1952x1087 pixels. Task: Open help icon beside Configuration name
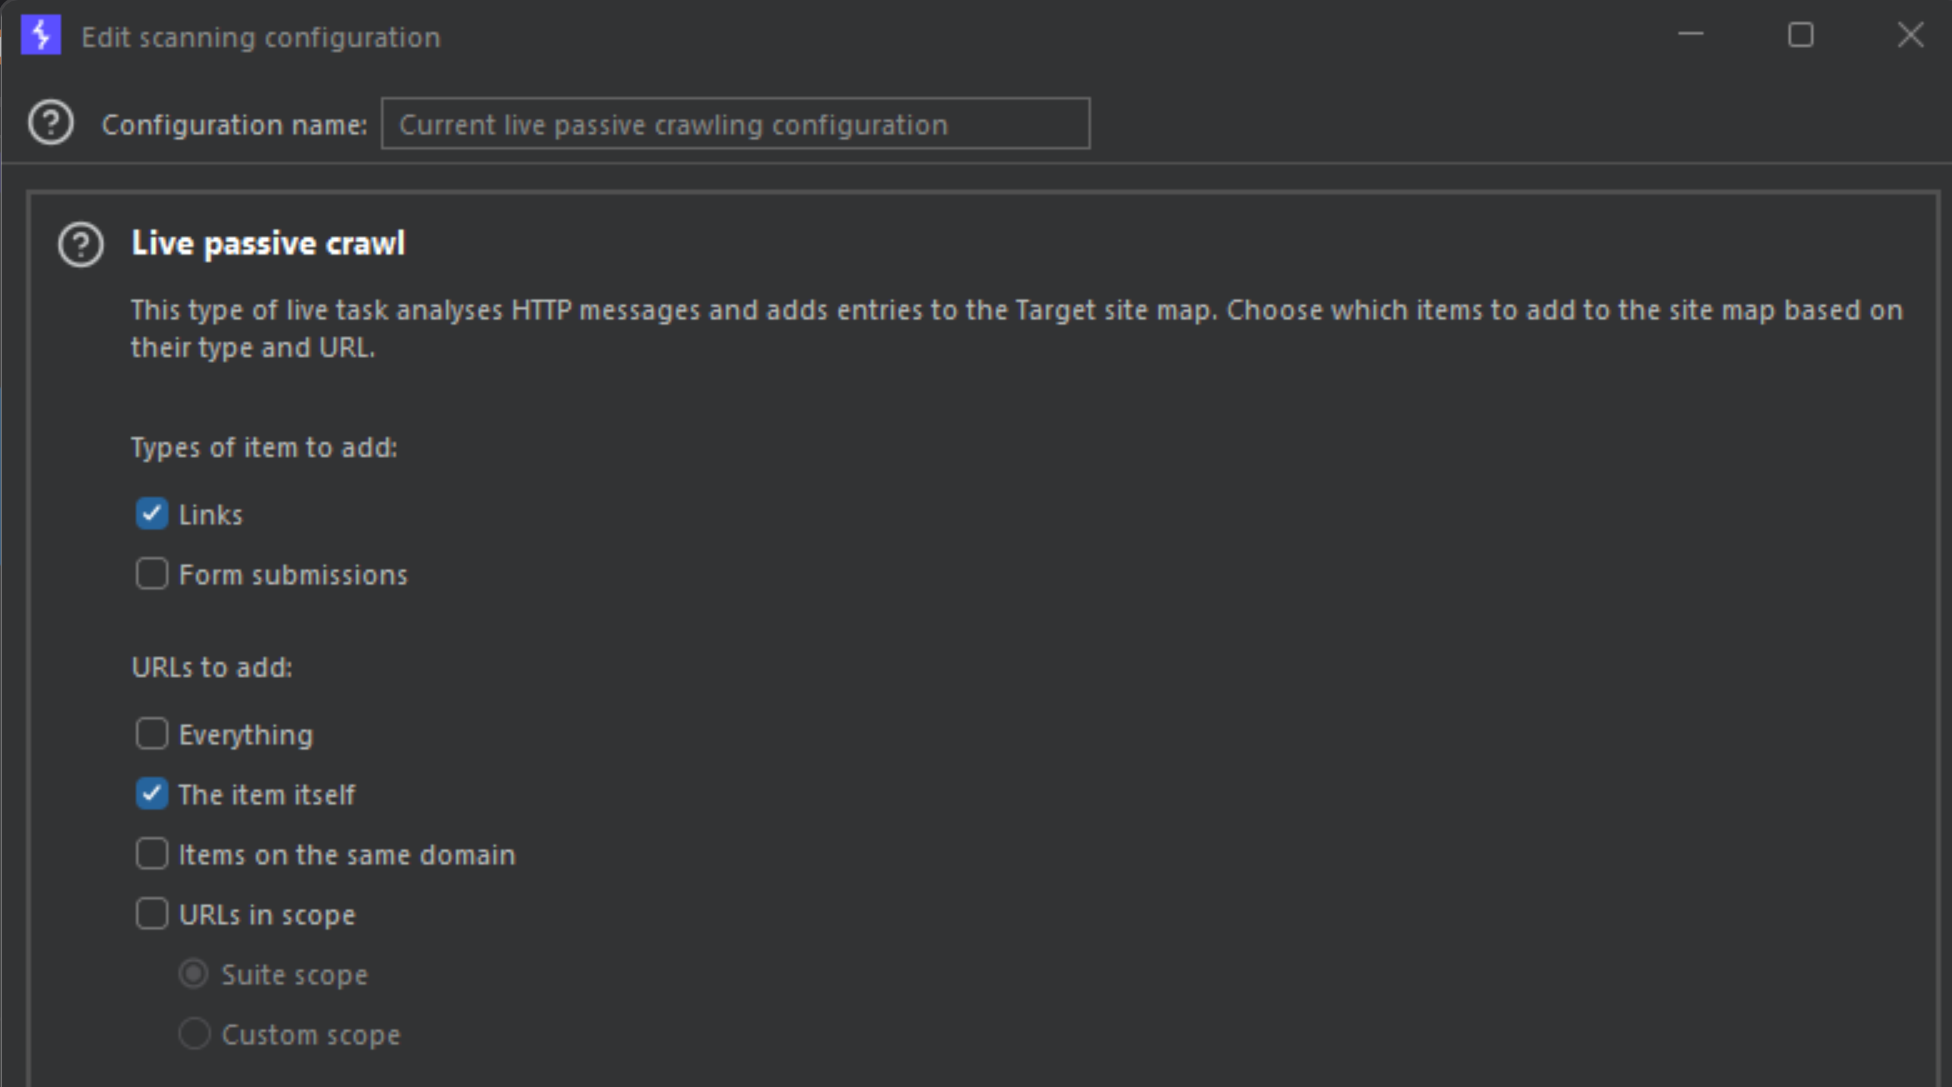tap(51, 123)
